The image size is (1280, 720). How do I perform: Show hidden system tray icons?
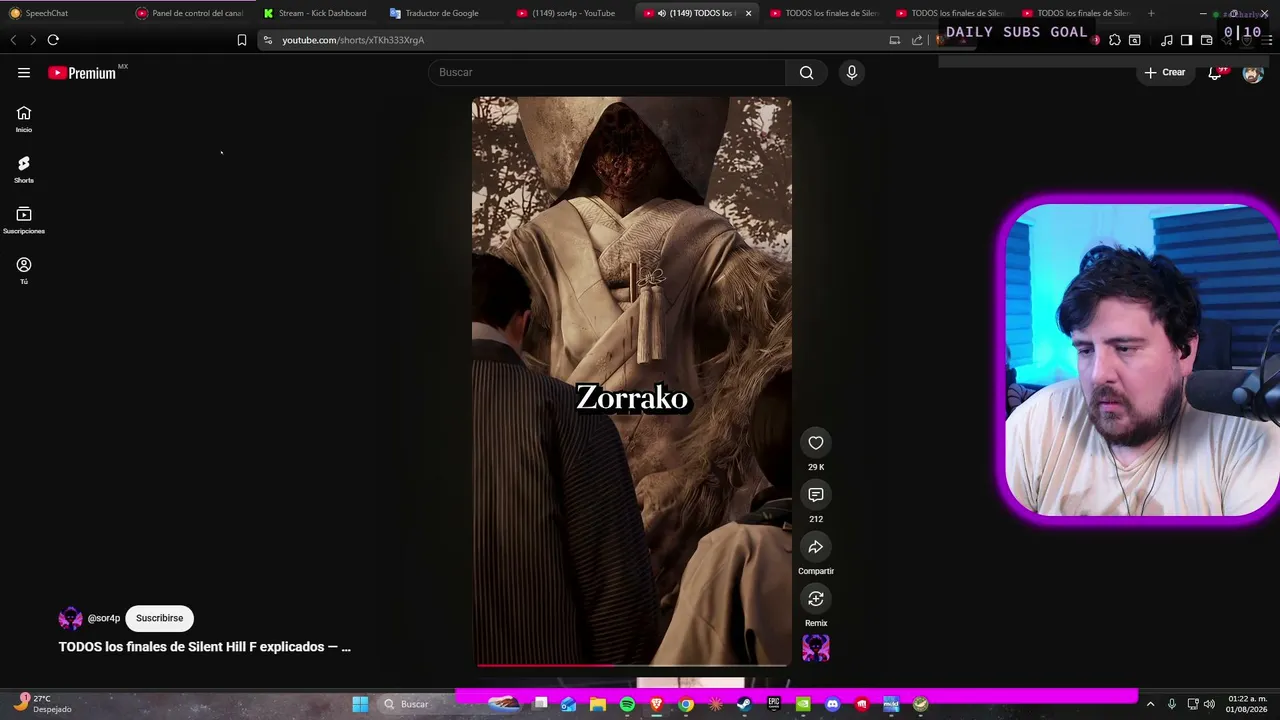point(1150,704)
